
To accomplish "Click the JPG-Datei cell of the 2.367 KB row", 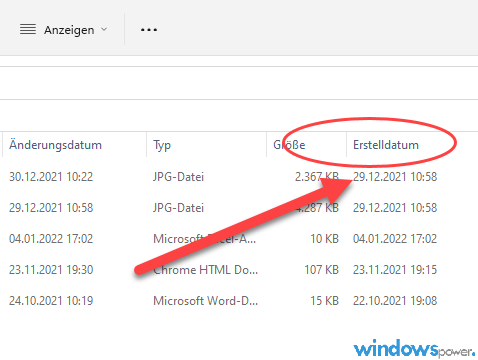I will pos(178,177).
